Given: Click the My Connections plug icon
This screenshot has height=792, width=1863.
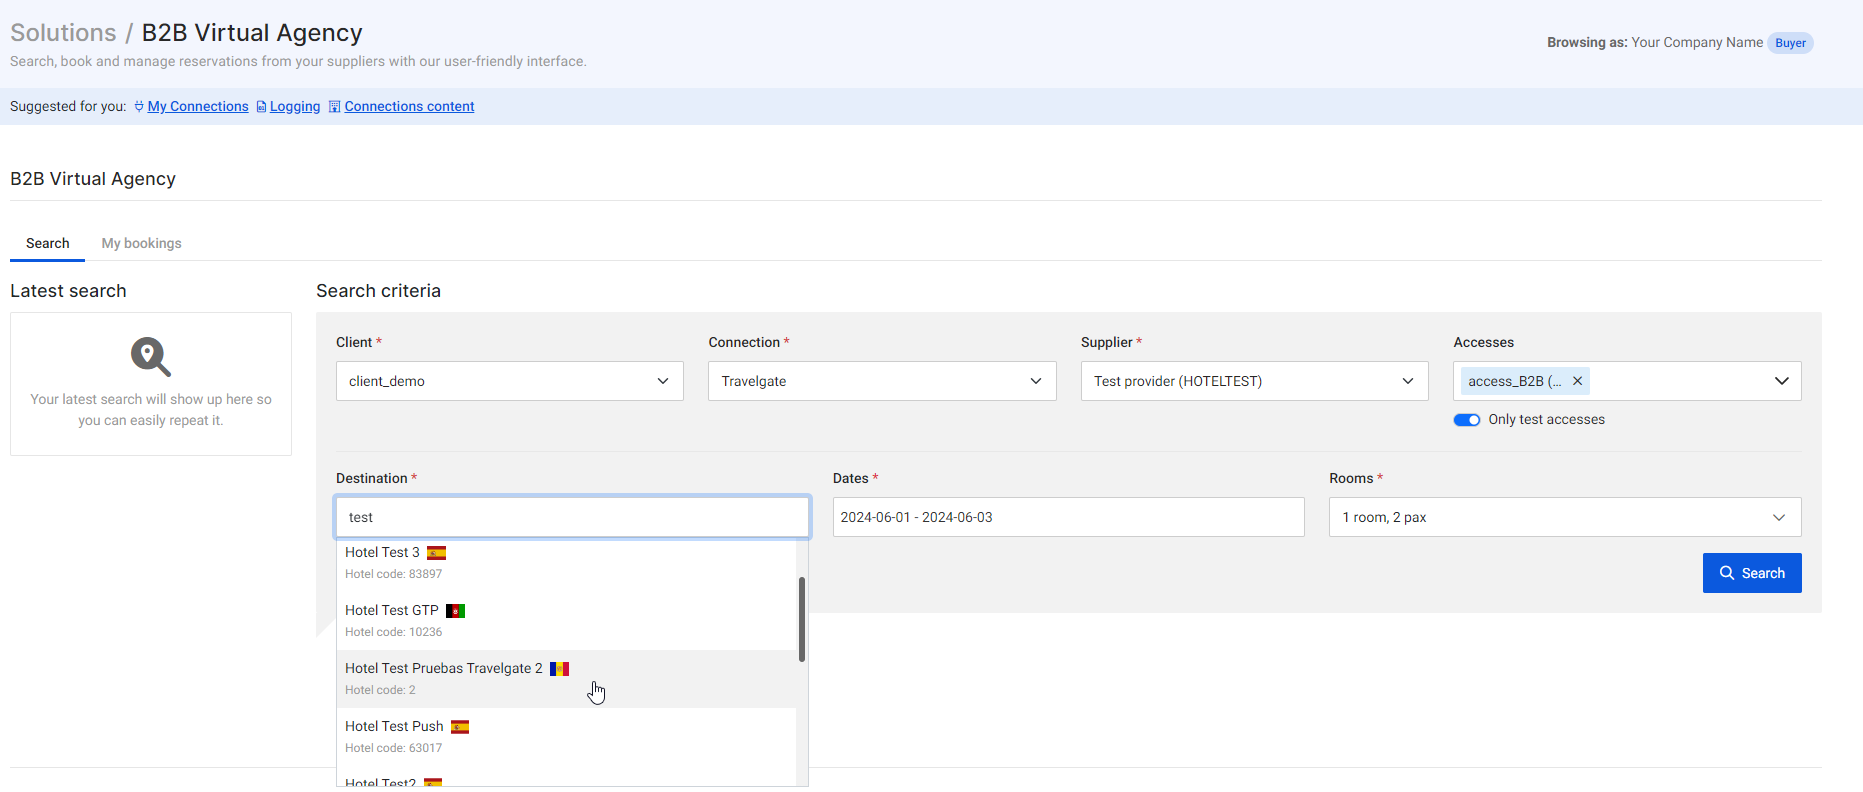Looking at the screenshot, I should coord(139,107).
